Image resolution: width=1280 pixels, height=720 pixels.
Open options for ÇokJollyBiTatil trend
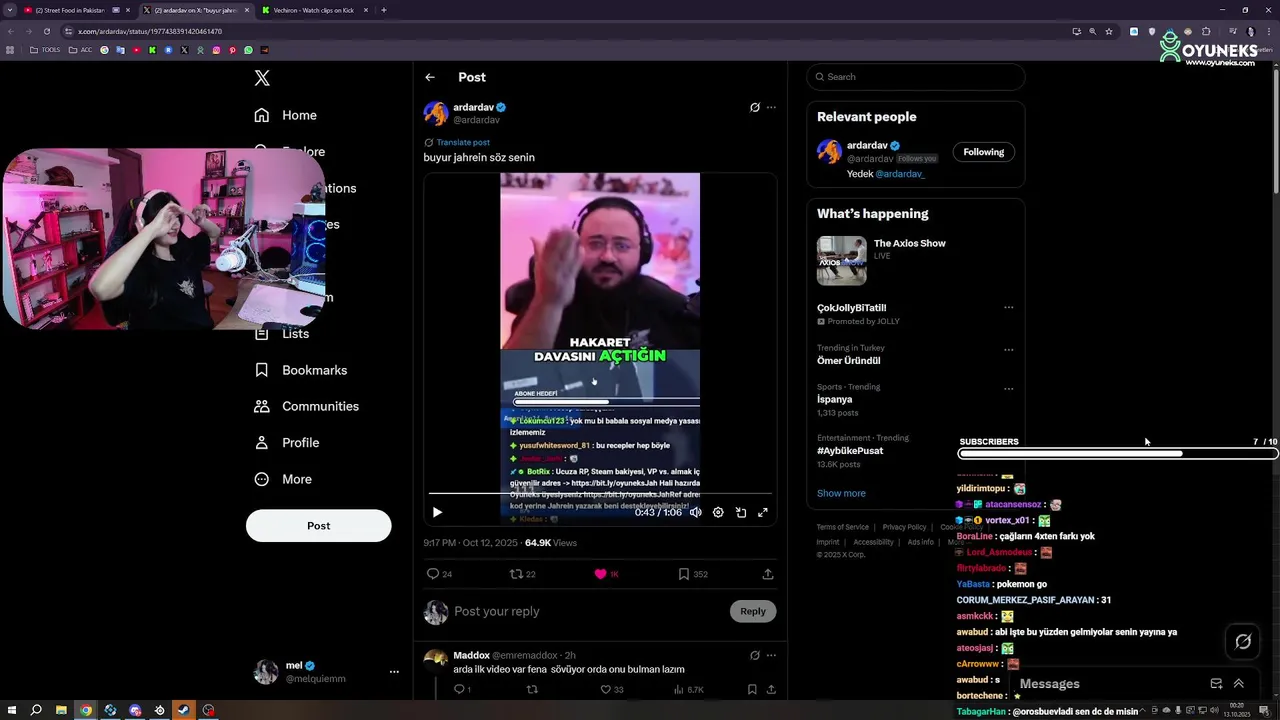[1008, 308]
